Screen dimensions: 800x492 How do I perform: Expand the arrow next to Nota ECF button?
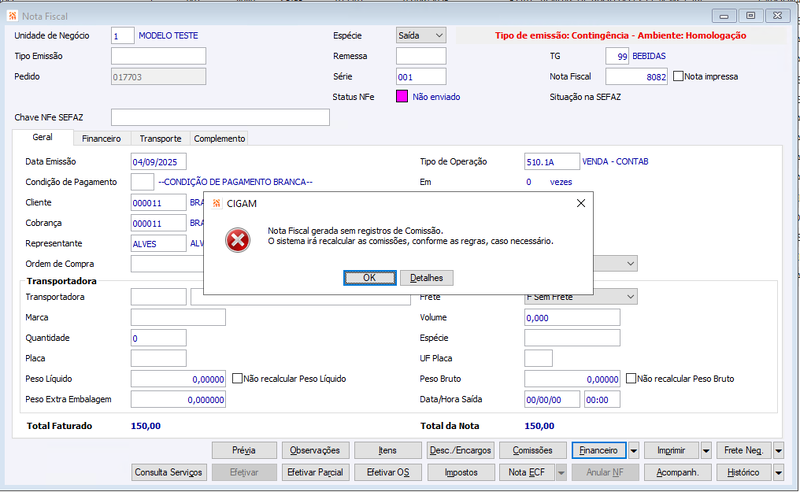(x=561, y=473)
